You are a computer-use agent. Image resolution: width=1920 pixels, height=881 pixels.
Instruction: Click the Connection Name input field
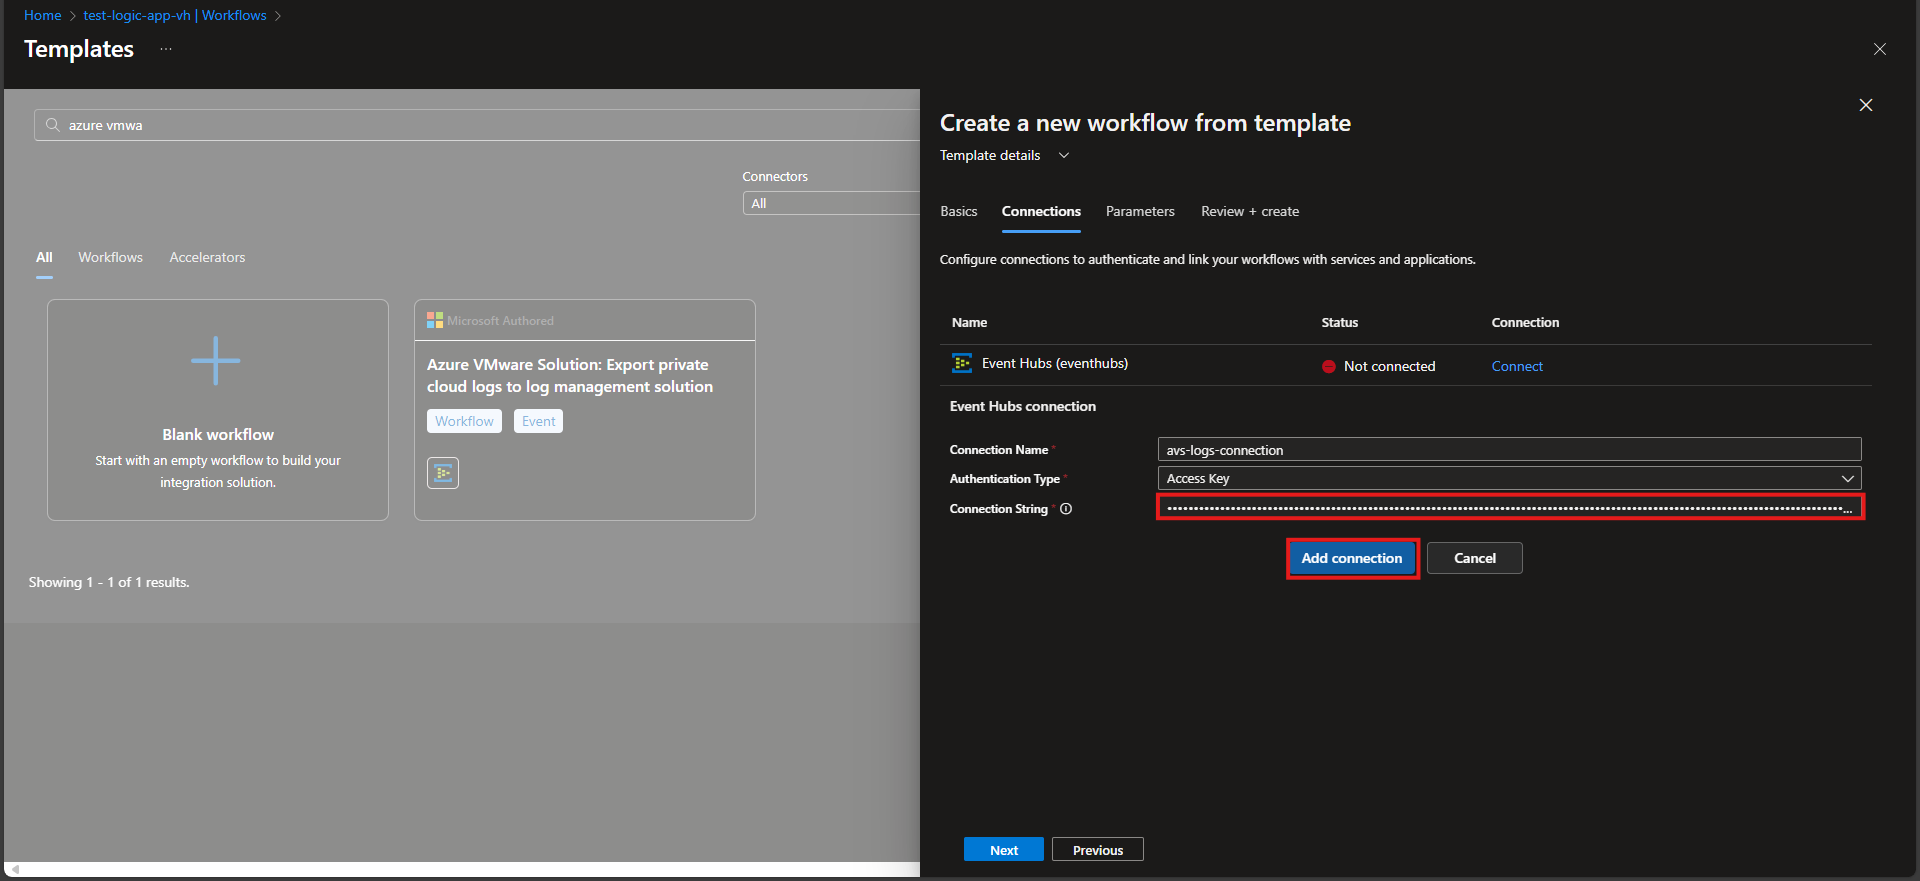pyautogui.click(x=1508, y=450)
